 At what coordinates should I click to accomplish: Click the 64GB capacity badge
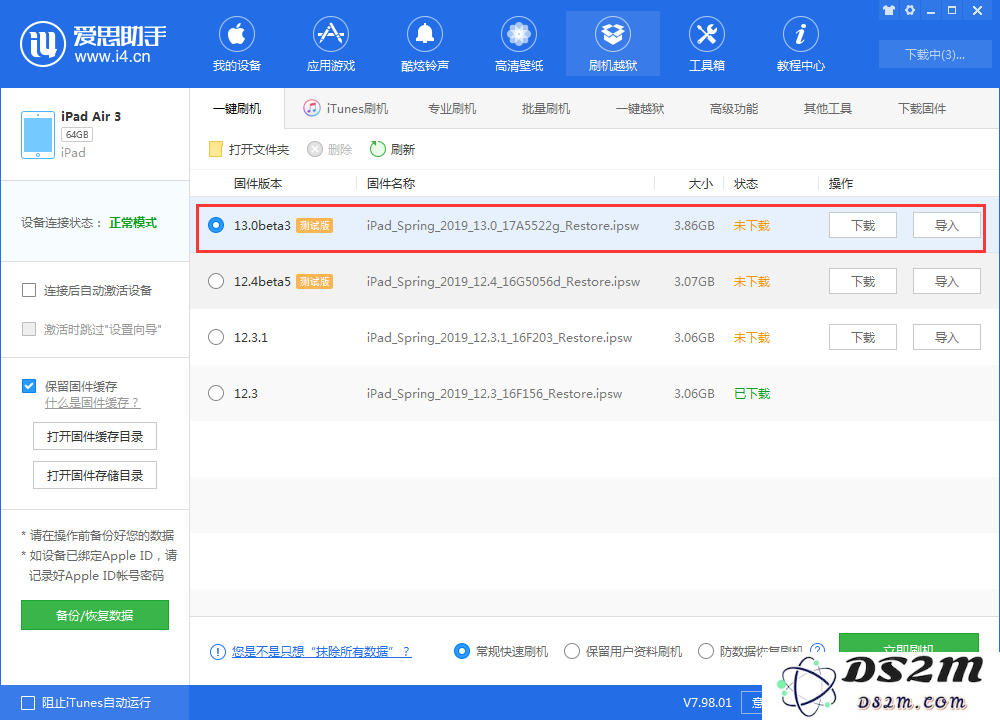[x=77, y=135]
